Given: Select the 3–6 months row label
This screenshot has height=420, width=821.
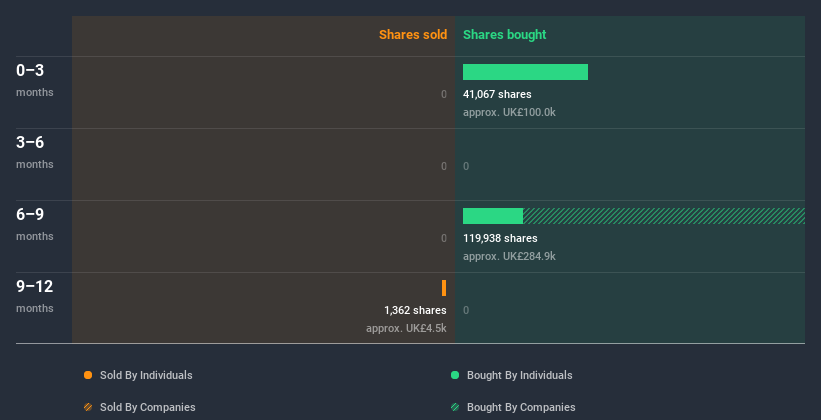Looking at the screenshot, I should tap(35, 152).
